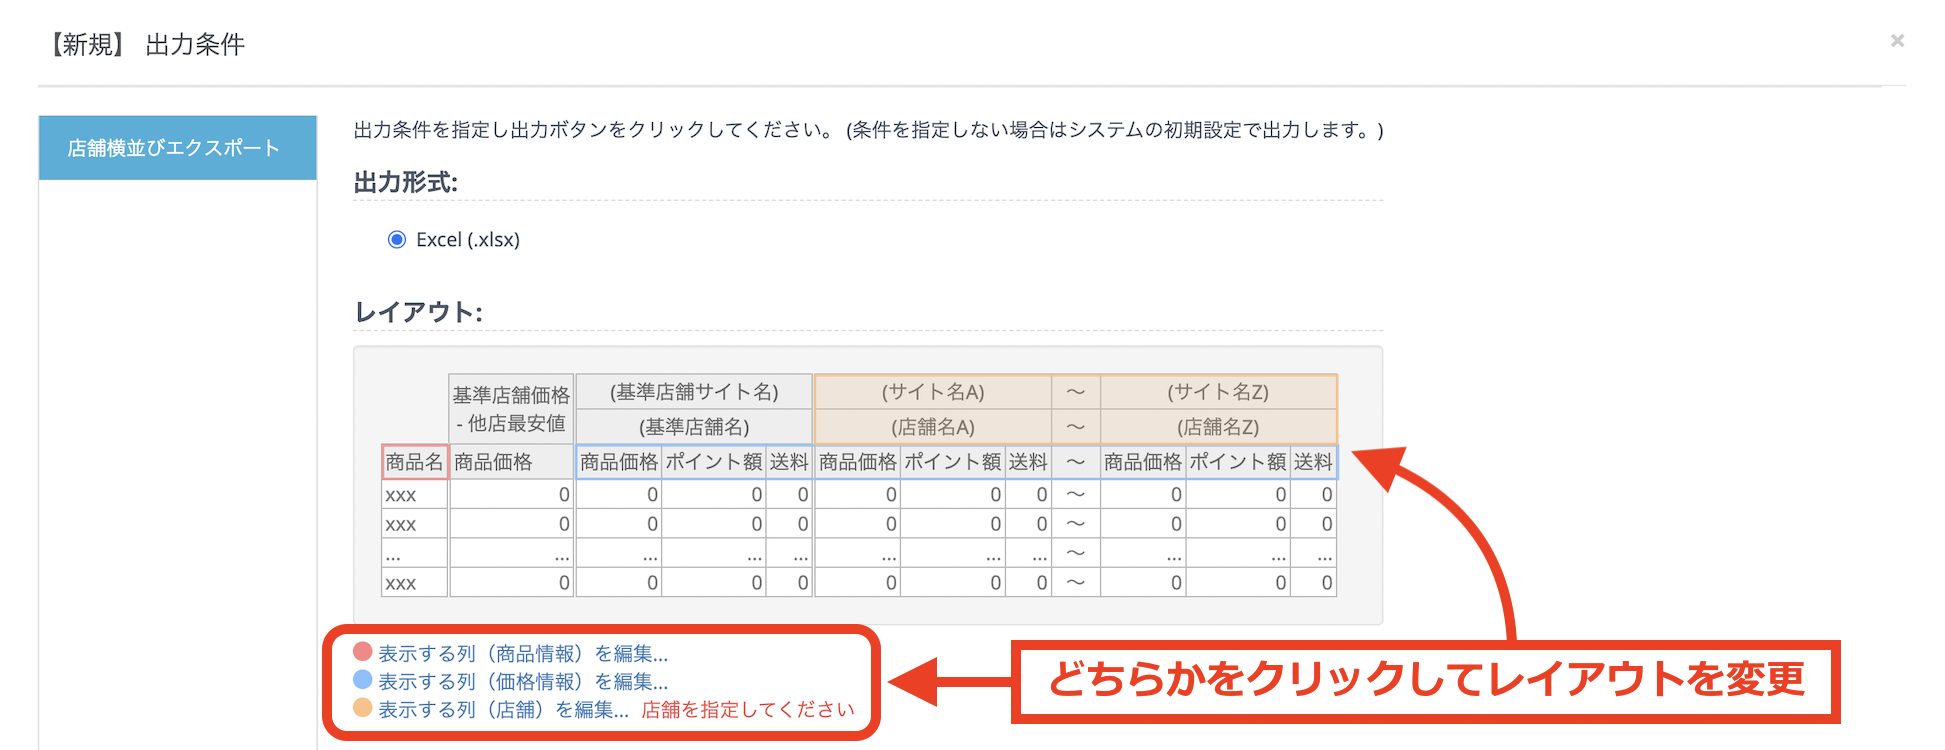This screenshot has height=750, width=1945.
Task: Open 表示する列（商品情報）を編集 link
Action: pyautogui.click(x=522, y=654)
